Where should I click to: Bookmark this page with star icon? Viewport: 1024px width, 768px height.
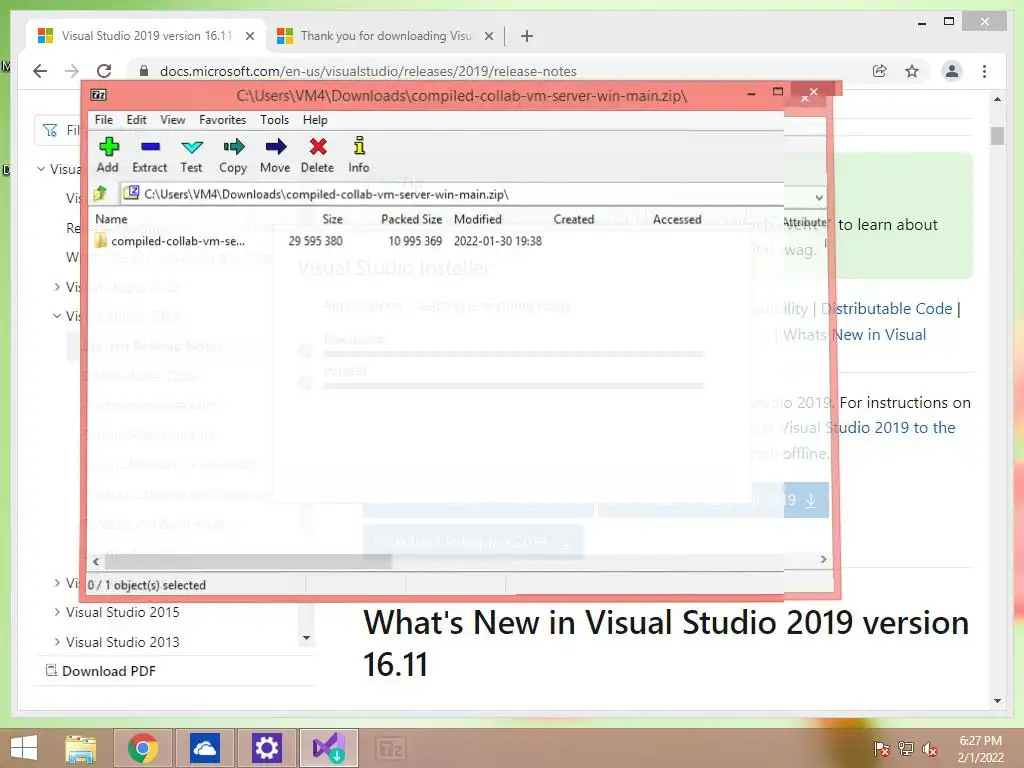(912, 71)
